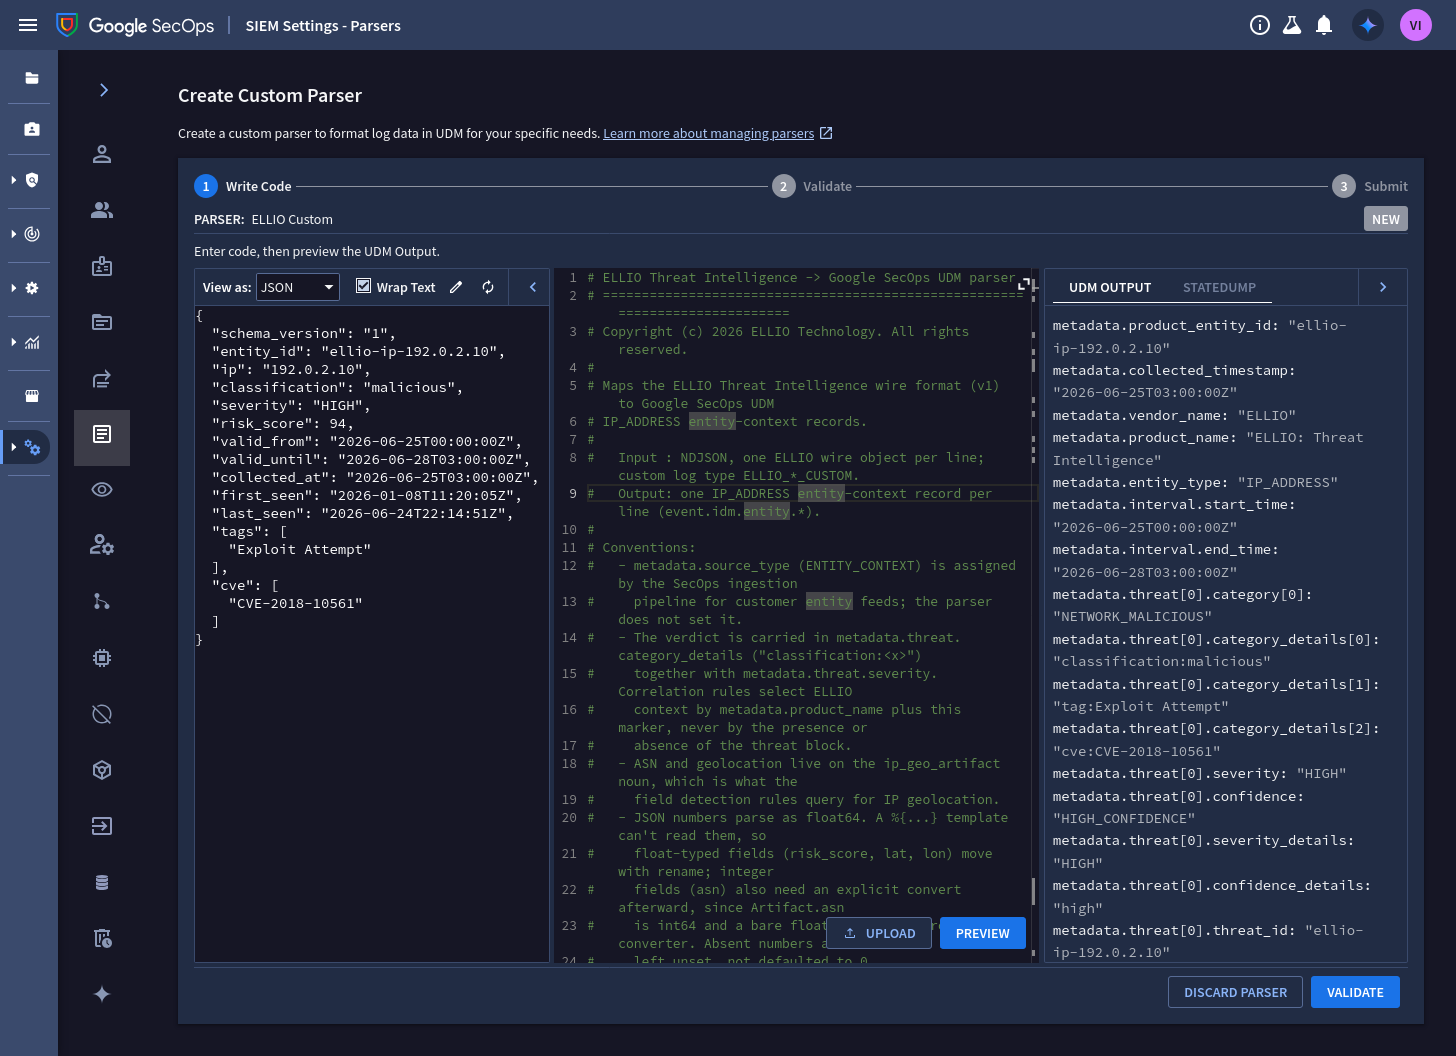
Task: Click the "CVE-2018-10561" JSON value
Action: 295,603
